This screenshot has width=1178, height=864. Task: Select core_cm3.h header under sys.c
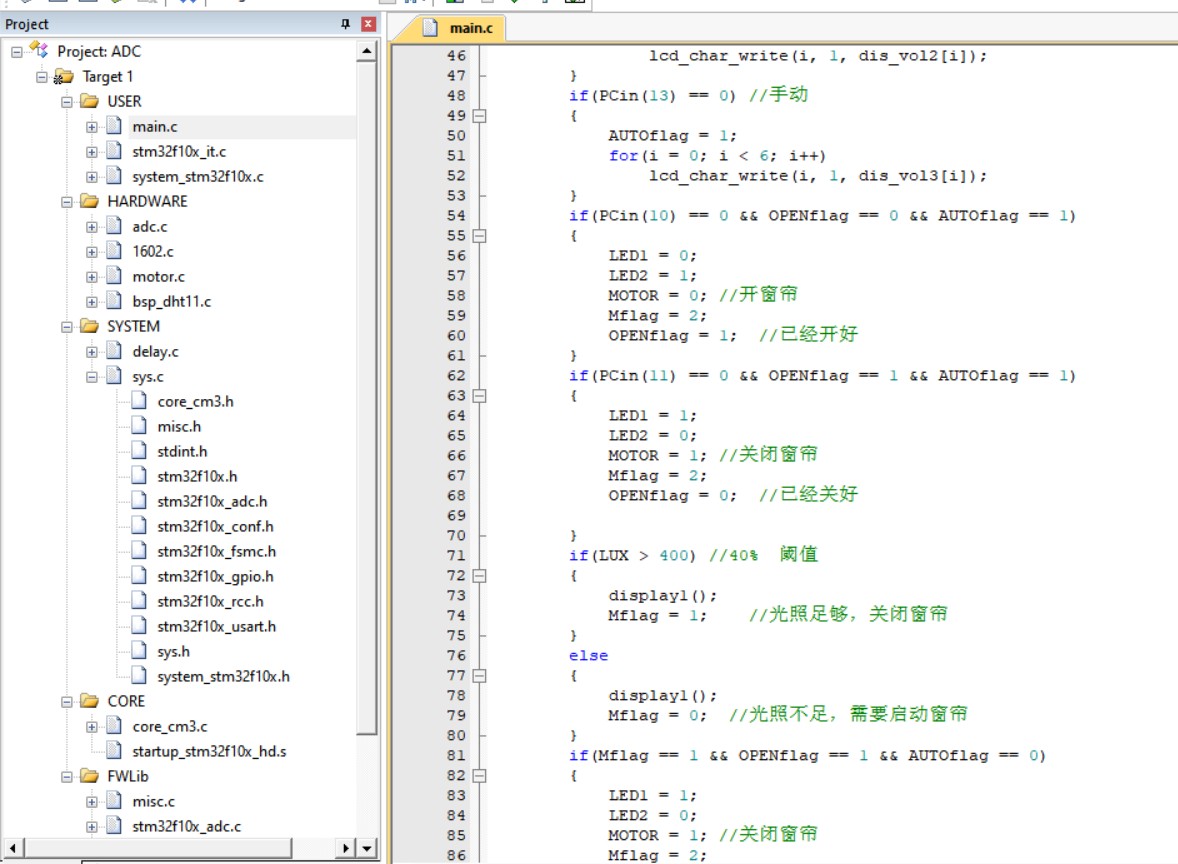(195, 402)
